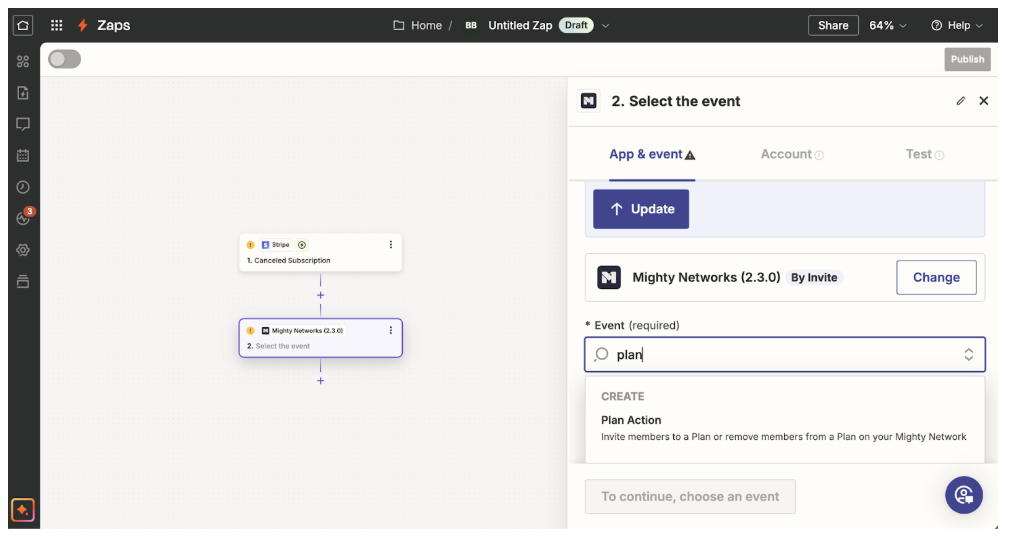
Task: Launch the AI assistant sparkle button
Action: [x=23, y=510]
